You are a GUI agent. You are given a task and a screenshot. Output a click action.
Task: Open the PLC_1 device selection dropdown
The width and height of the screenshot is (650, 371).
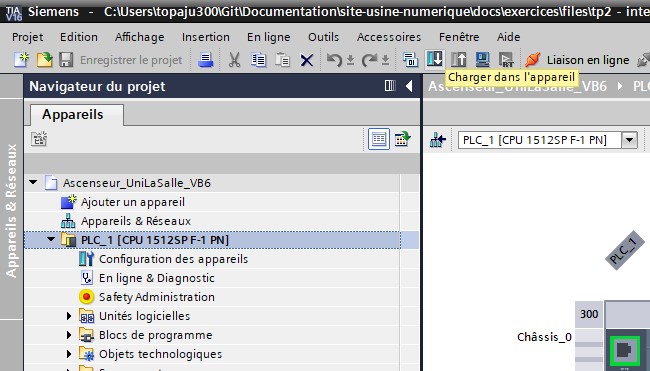(x=629, y=140)
